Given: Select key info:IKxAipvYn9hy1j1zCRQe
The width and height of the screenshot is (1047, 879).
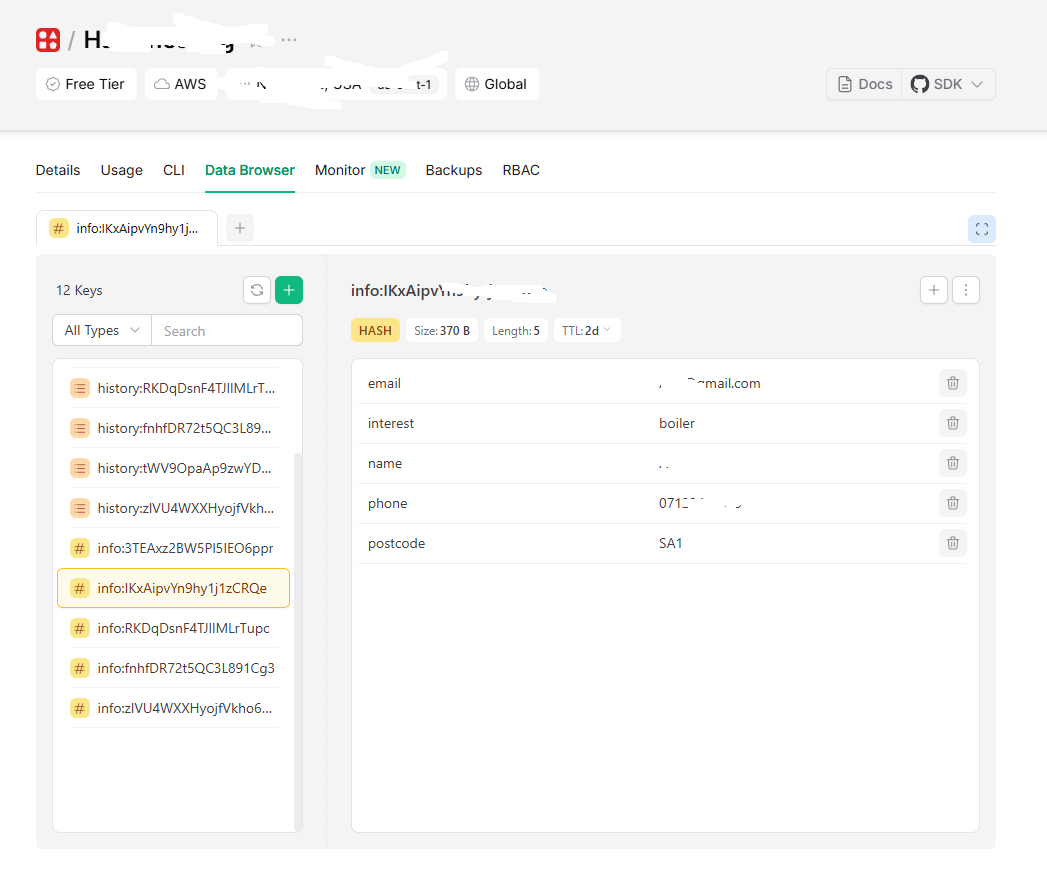Looking at the screenshot, I should 174,588.
